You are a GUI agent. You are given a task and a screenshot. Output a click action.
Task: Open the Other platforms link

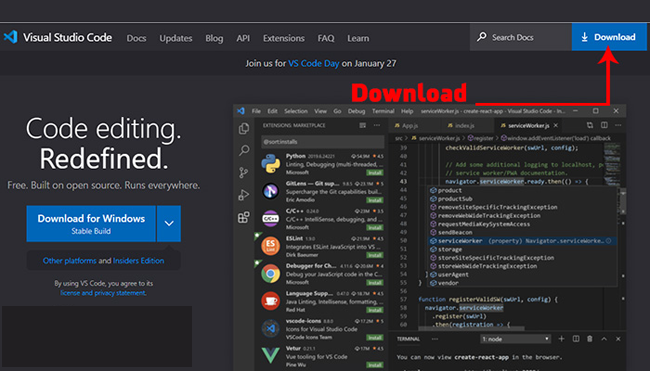69,261
